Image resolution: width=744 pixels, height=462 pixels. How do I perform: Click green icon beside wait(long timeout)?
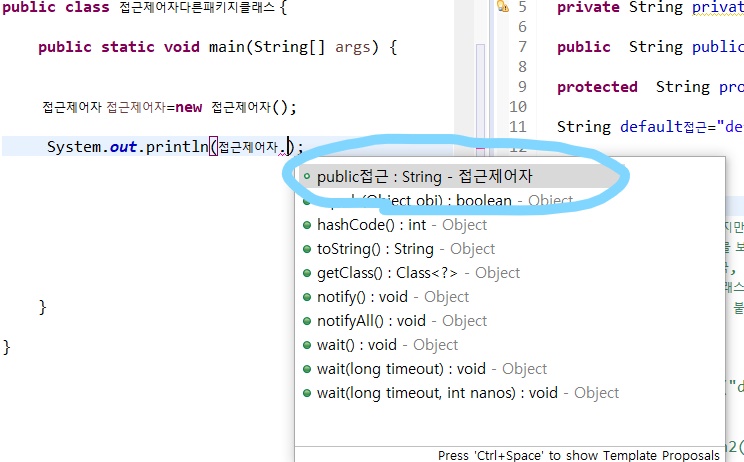(x=307, y=369)
